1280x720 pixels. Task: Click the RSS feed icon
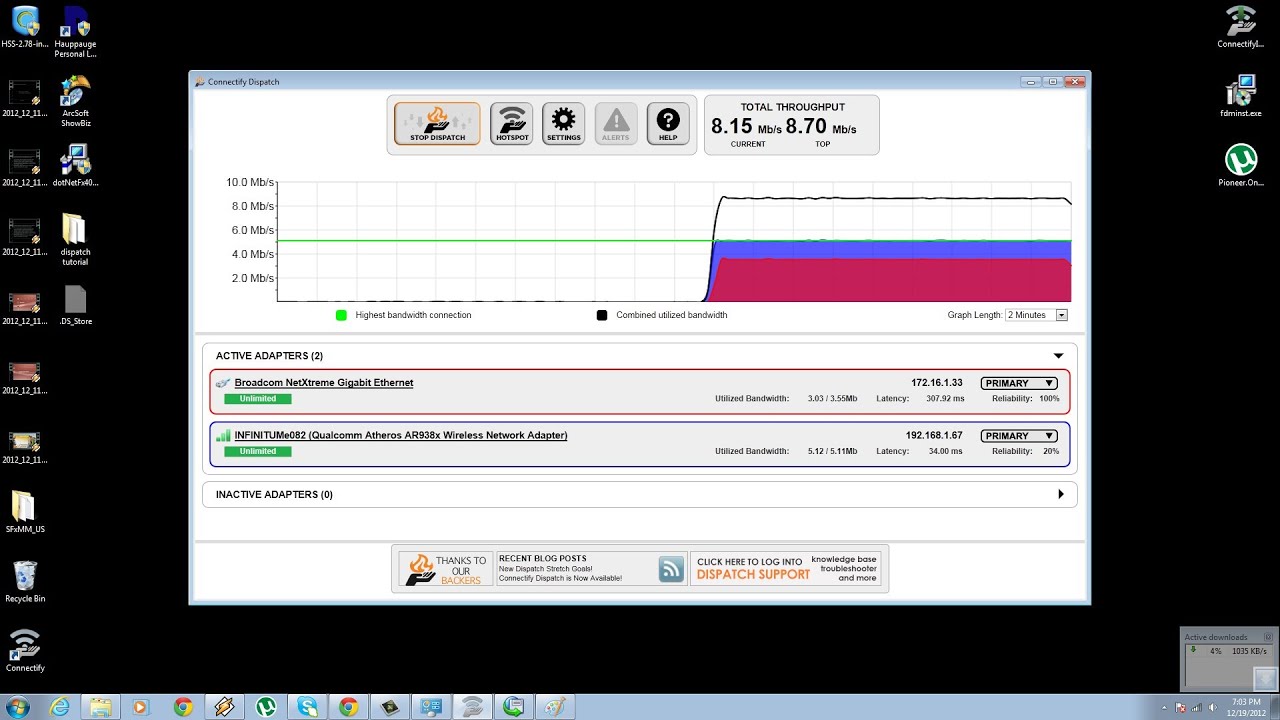[671, 569]
